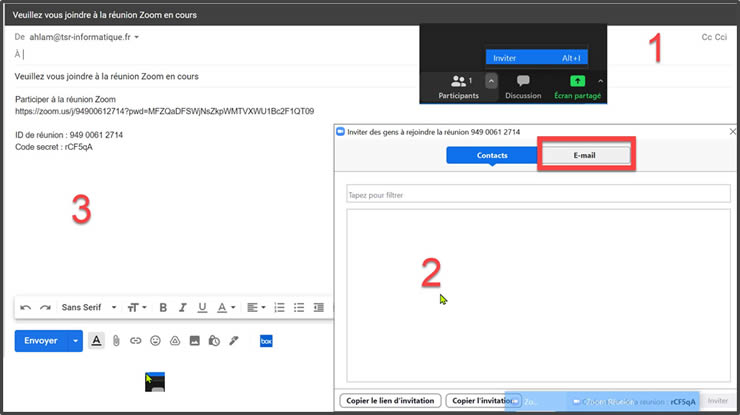Click the thumbnail below the Envoyer button

(155, 382)
